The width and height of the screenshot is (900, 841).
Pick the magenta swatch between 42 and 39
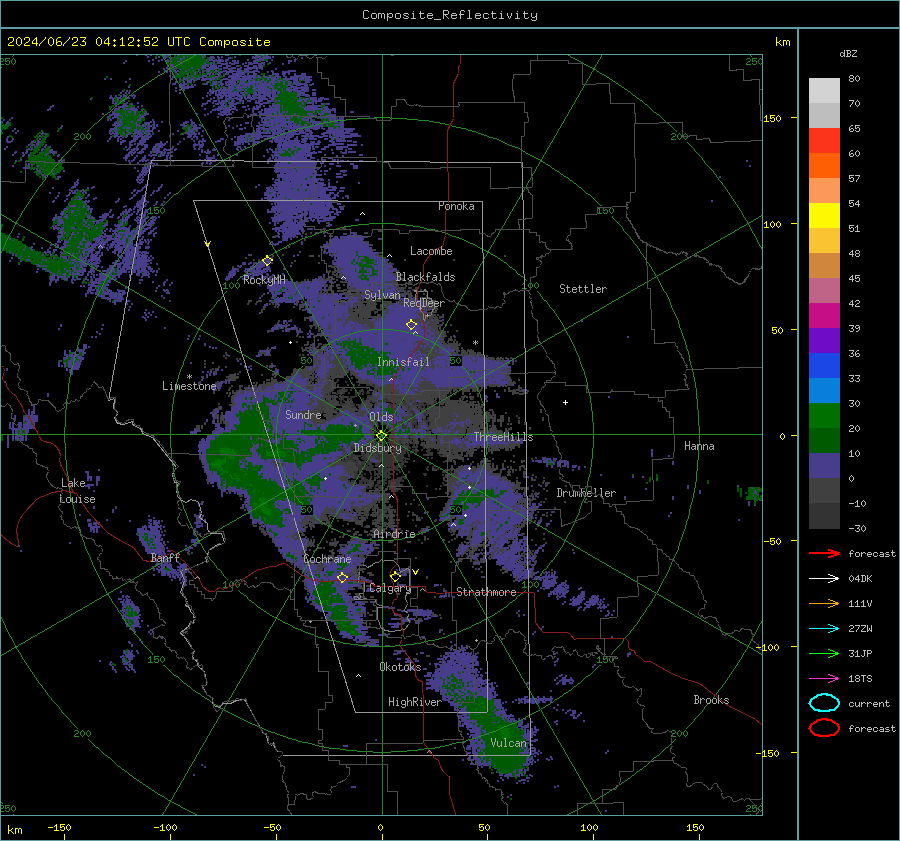(824, 315)
